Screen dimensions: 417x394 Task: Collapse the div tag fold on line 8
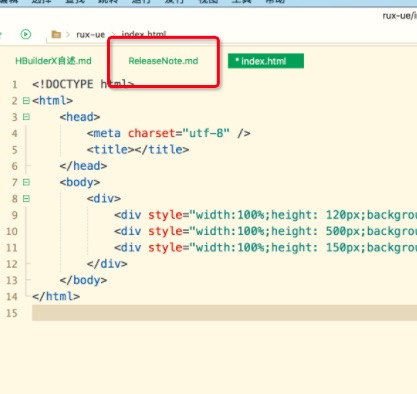26,198
